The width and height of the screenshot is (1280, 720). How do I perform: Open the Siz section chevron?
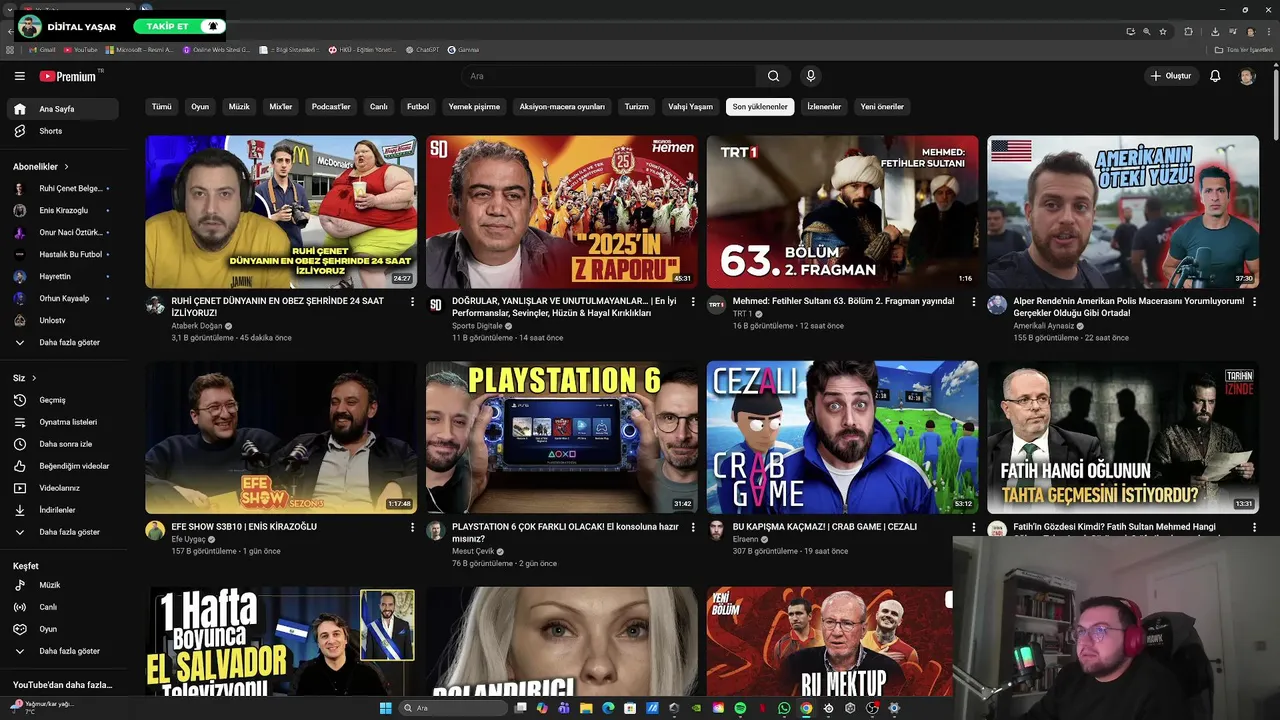tap(33, 378)
